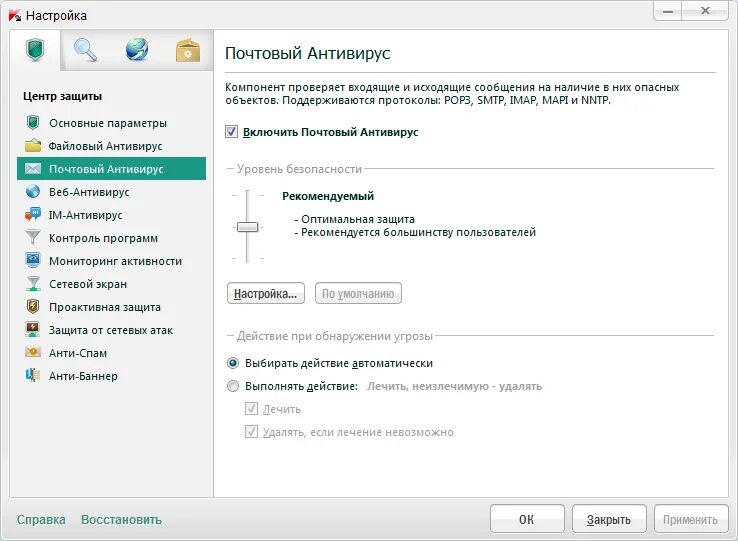The height and width of the screenshot is (541, 738).
Task: Open the Advanced settings box tab
Action: click(188, 50)
